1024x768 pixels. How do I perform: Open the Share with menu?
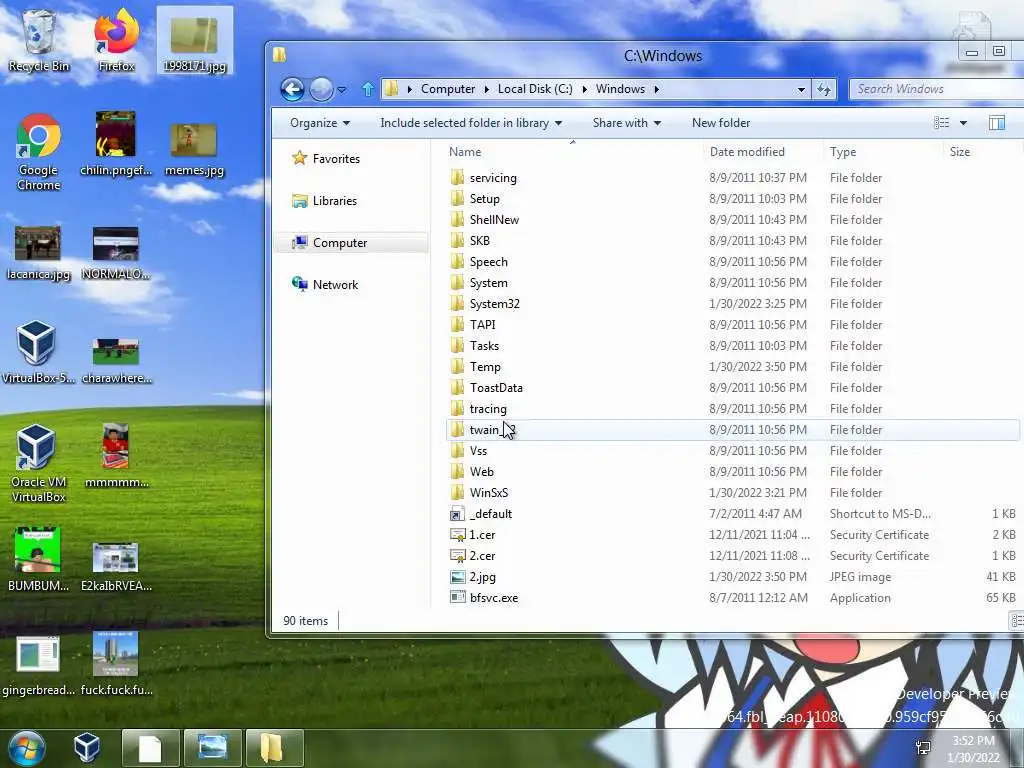(627, 123)
